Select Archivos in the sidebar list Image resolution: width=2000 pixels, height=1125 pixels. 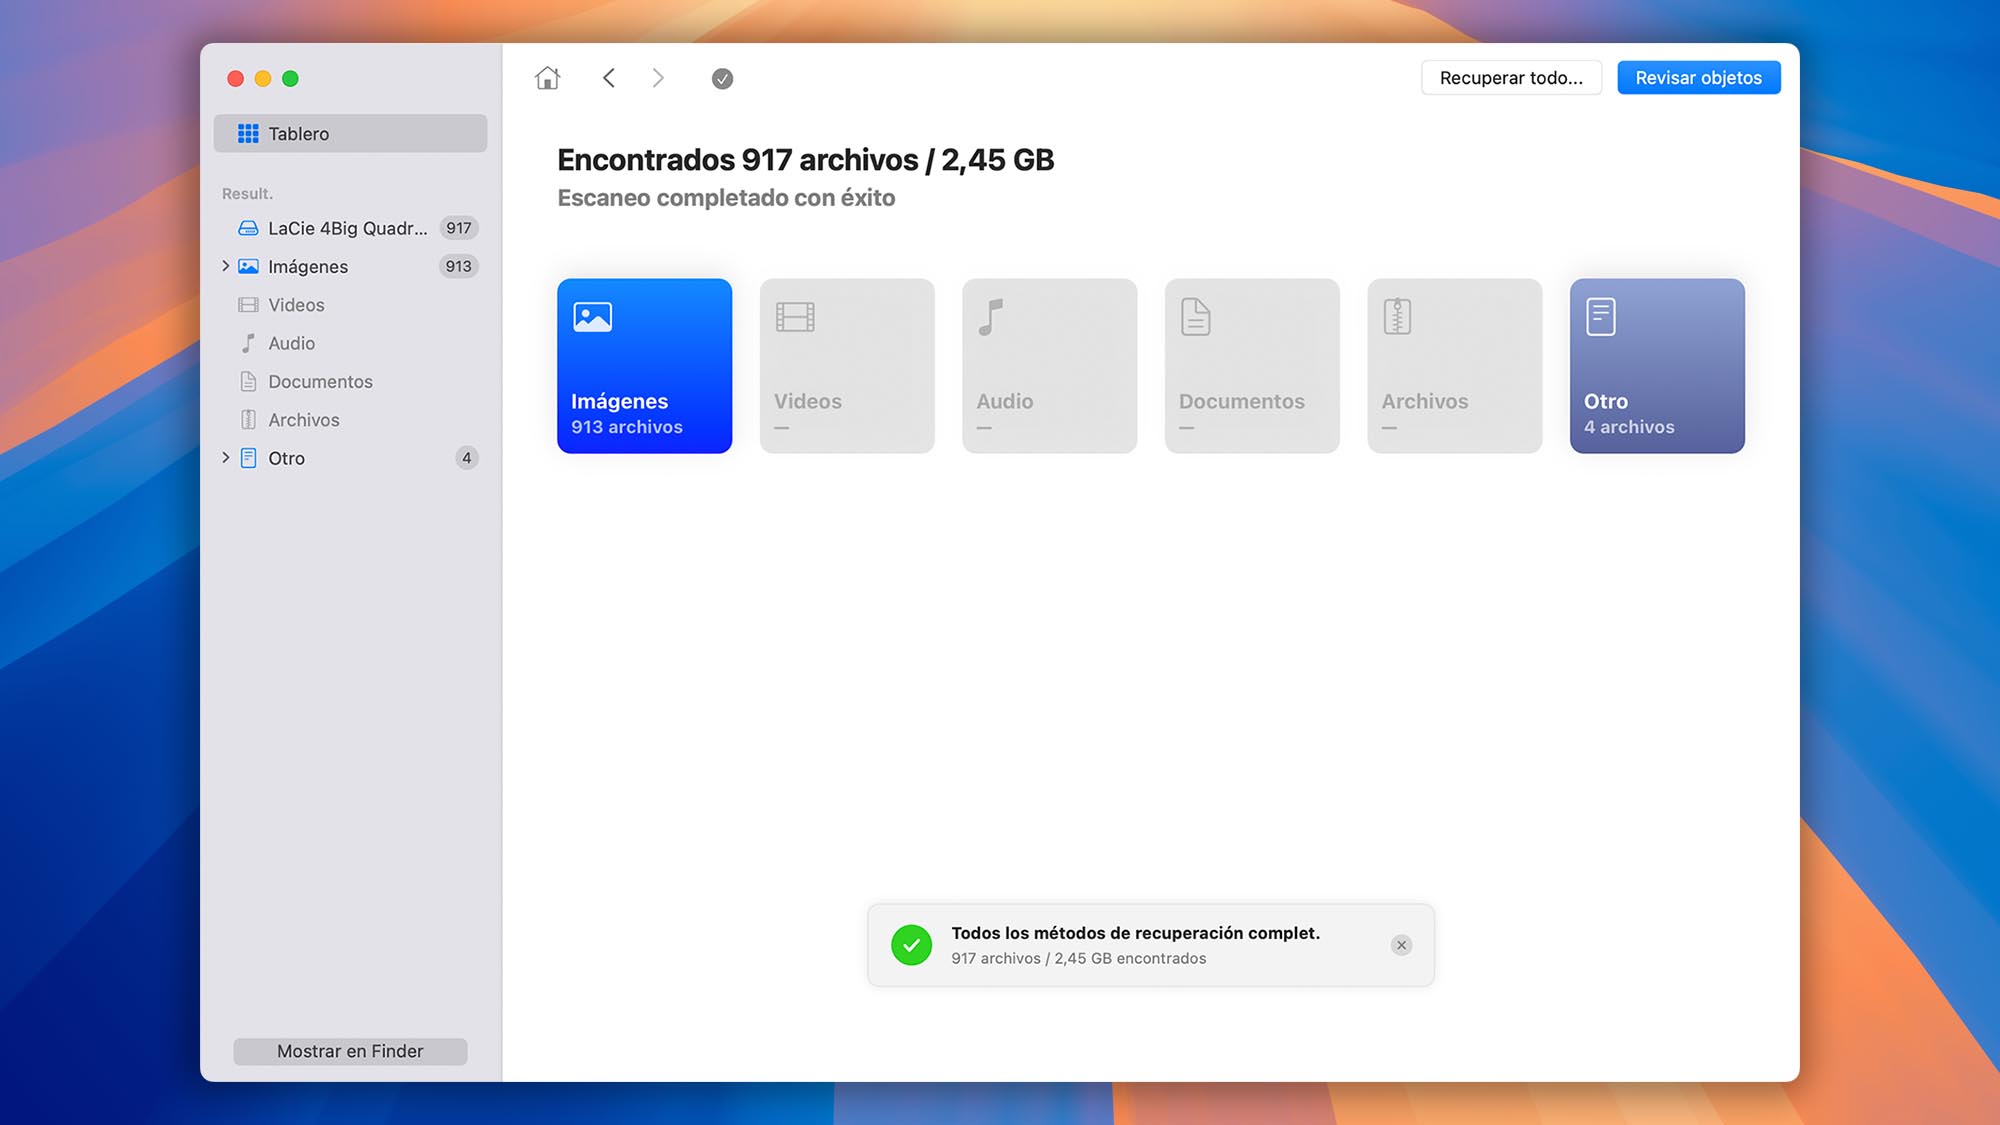click(x=350, y=420)
